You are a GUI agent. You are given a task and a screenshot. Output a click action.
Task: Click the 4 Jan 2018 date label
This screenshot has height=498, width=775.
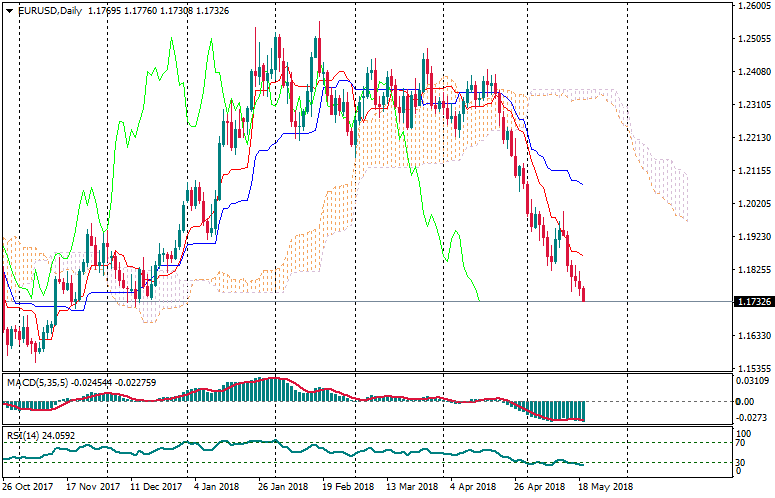215,487
